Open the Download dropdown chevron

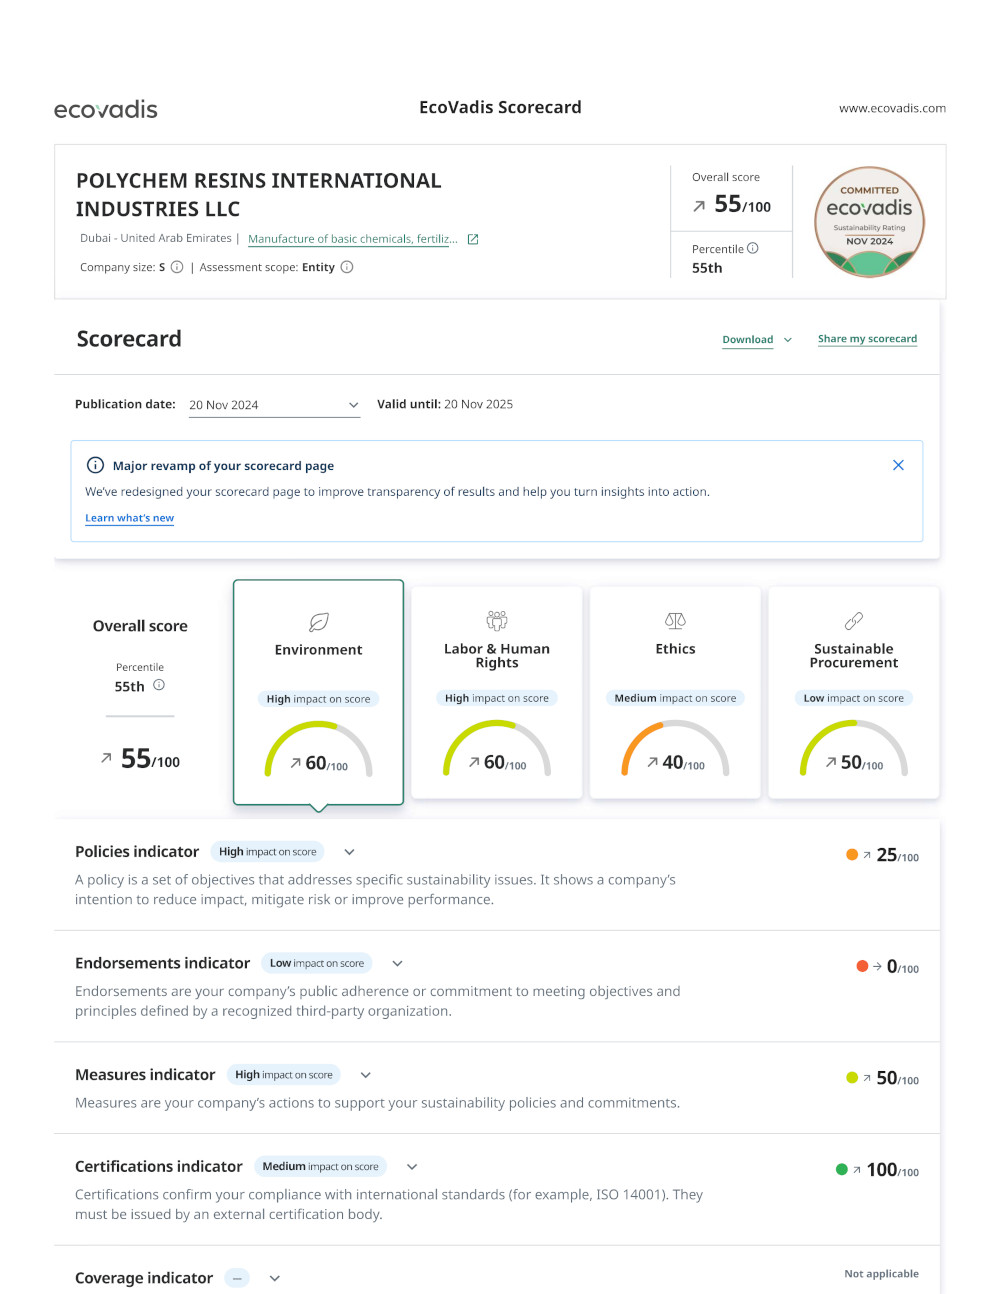pyautogui.click(x=788, y=340)
